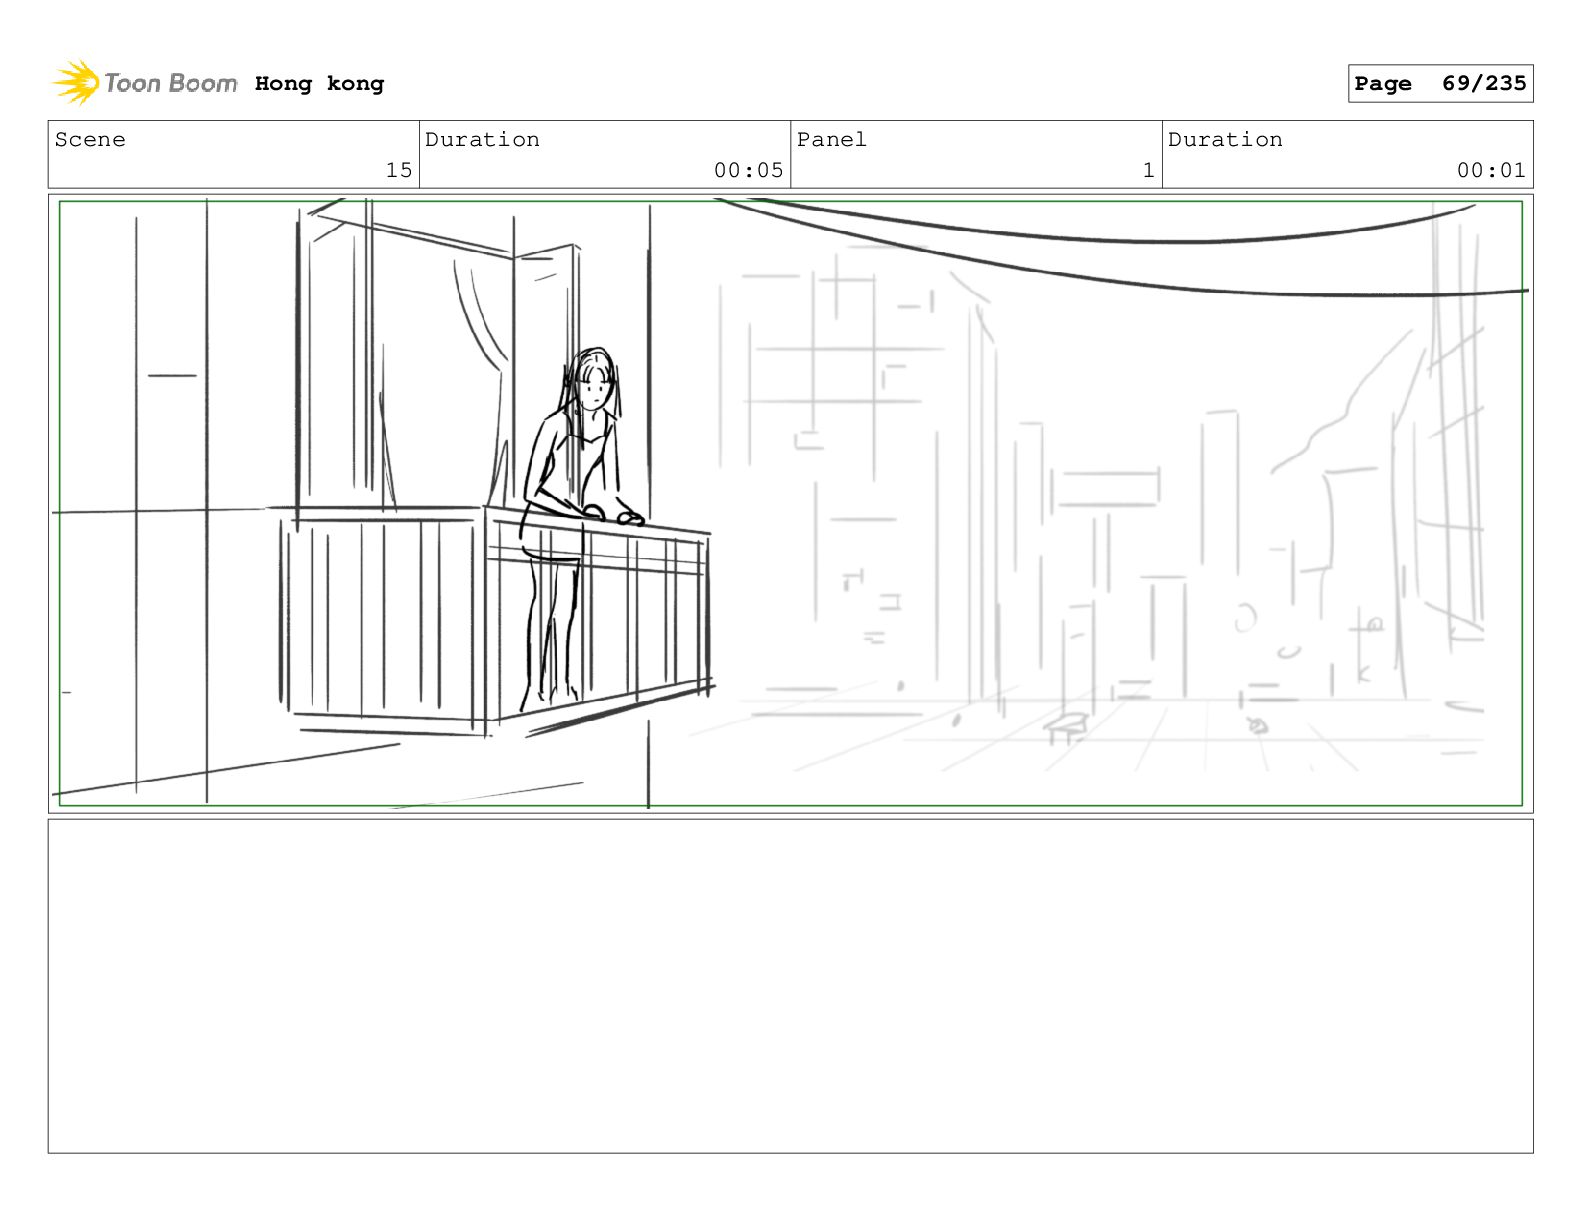Screen dimensions: 1582x1225
Task: Click the 'Panel' header label
Action: [x=831, y=140]
